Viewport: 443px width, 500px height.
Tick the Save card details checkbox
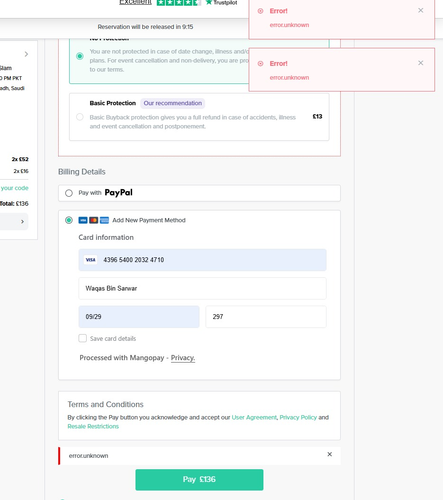tap(83, 338)
